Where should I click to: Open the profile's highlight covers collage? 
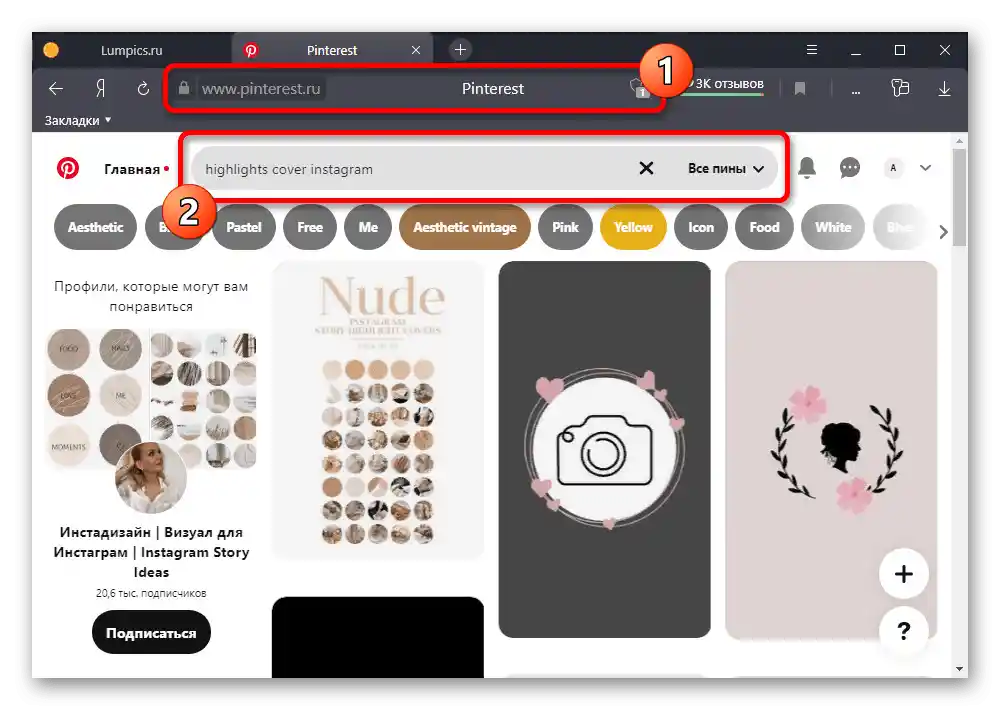[151, 398]
